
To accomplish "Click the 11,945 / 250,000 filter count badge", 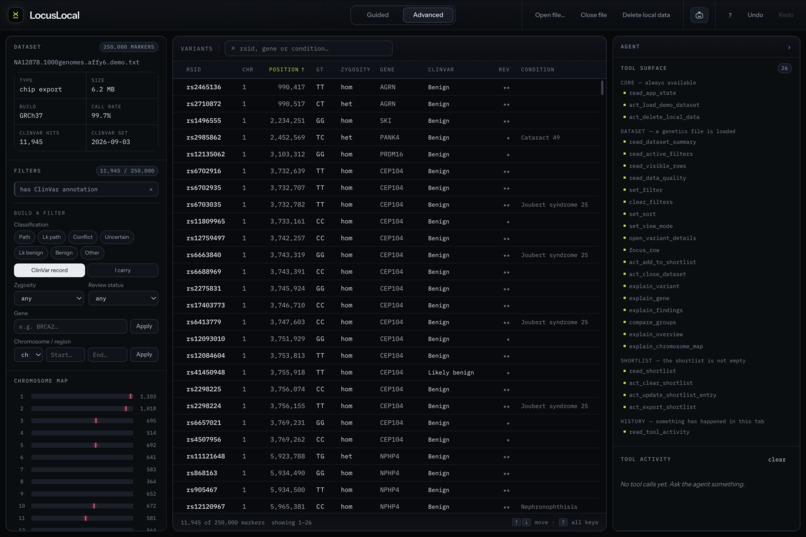I will (127, 171).
